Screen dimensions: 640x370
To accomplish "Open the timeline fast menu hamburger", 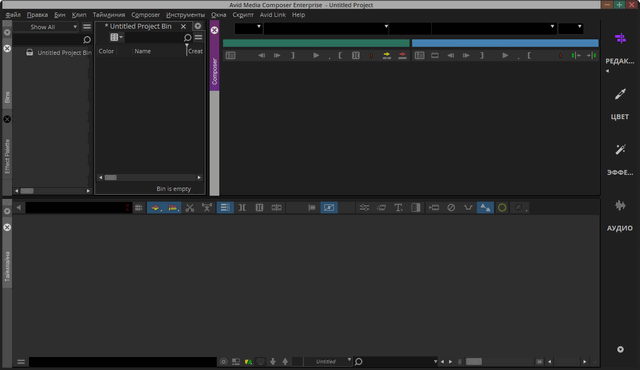I will 21,362.
